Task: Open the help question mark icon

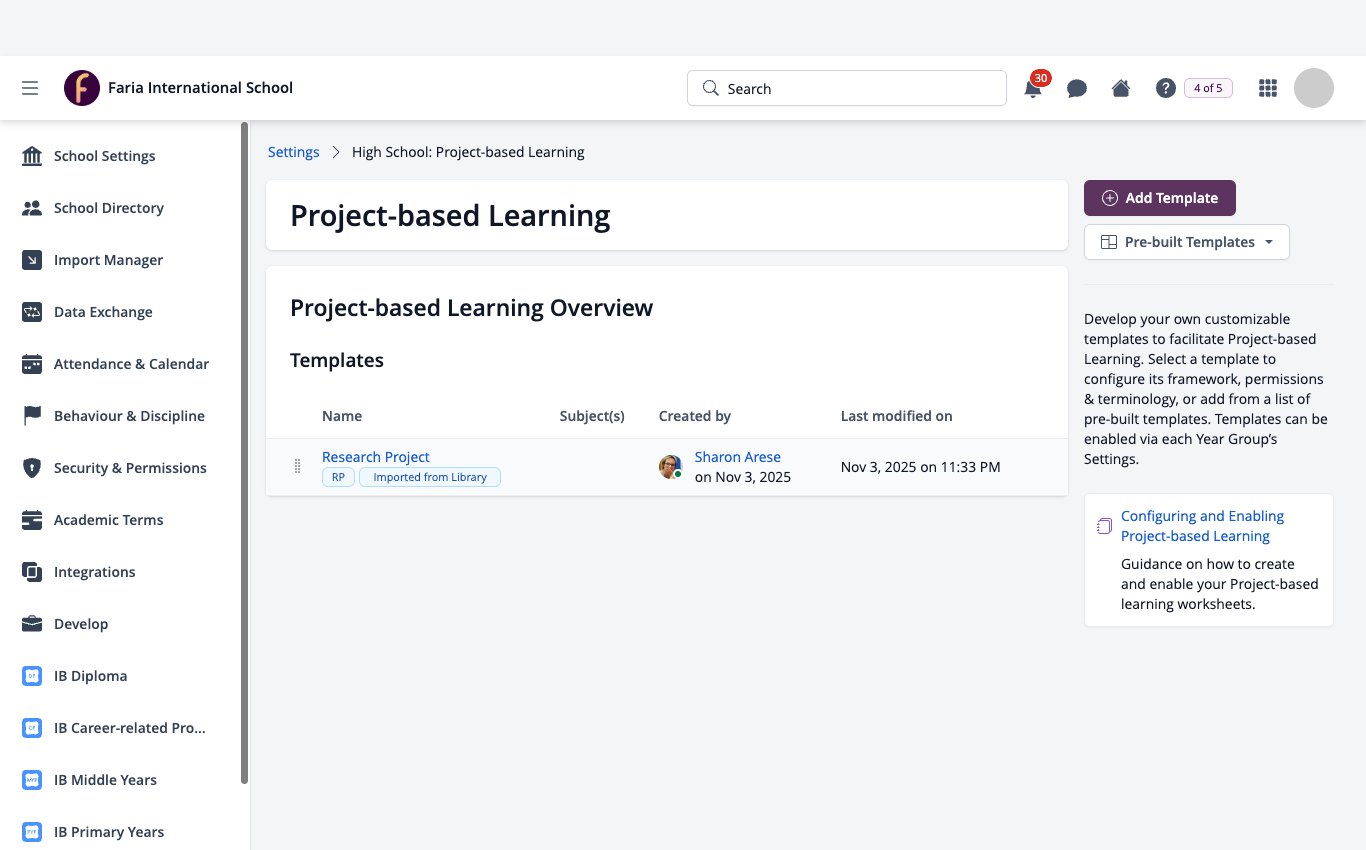Action: tap(1165, 88)
